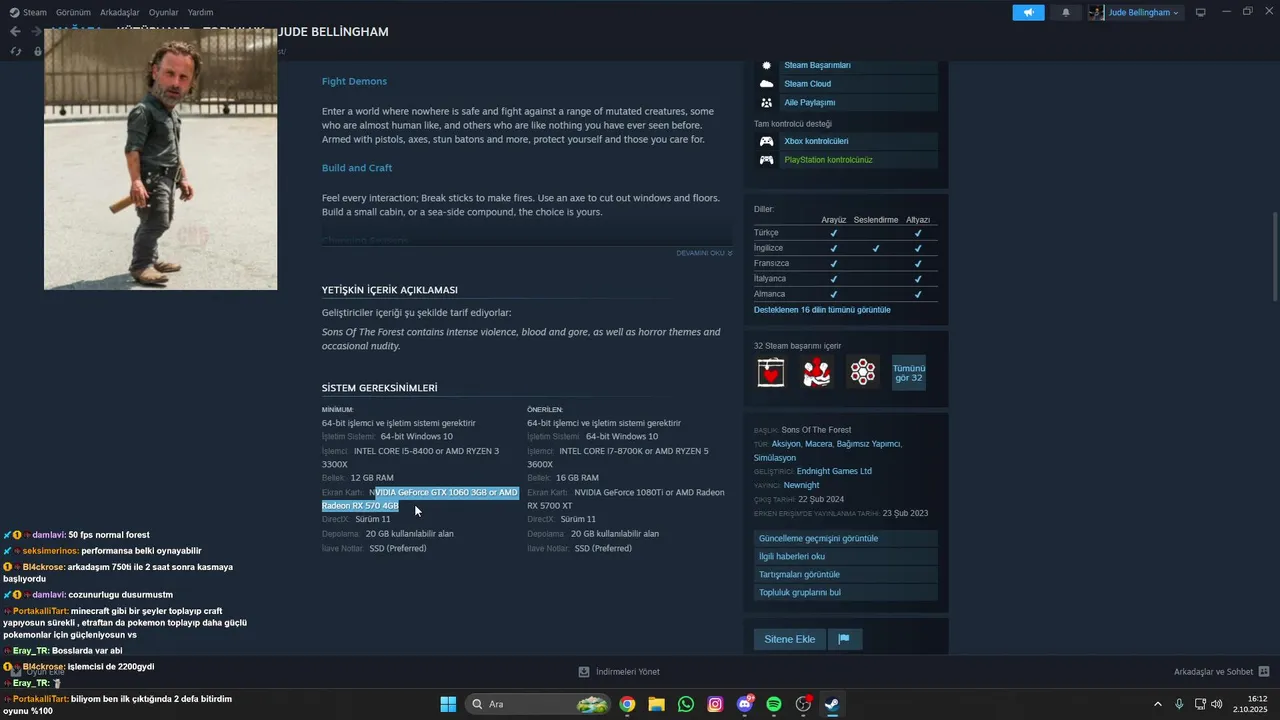Viewport: 1280px width, 720px height.
Task: Open the circular app with red badge
Action: click(803, 704)
